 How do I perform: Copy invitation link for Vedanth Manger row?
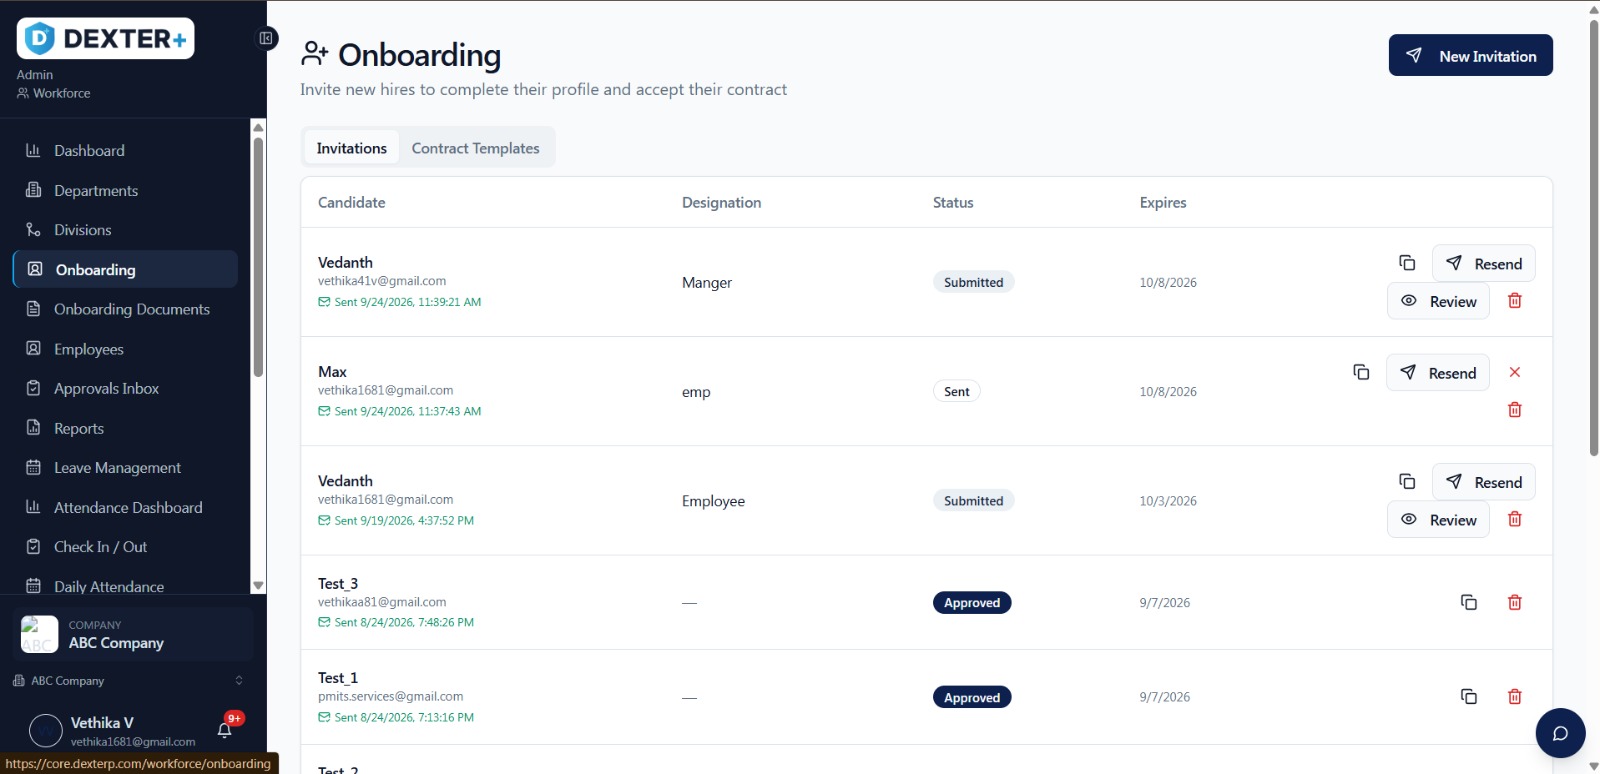pos(1407,263)
